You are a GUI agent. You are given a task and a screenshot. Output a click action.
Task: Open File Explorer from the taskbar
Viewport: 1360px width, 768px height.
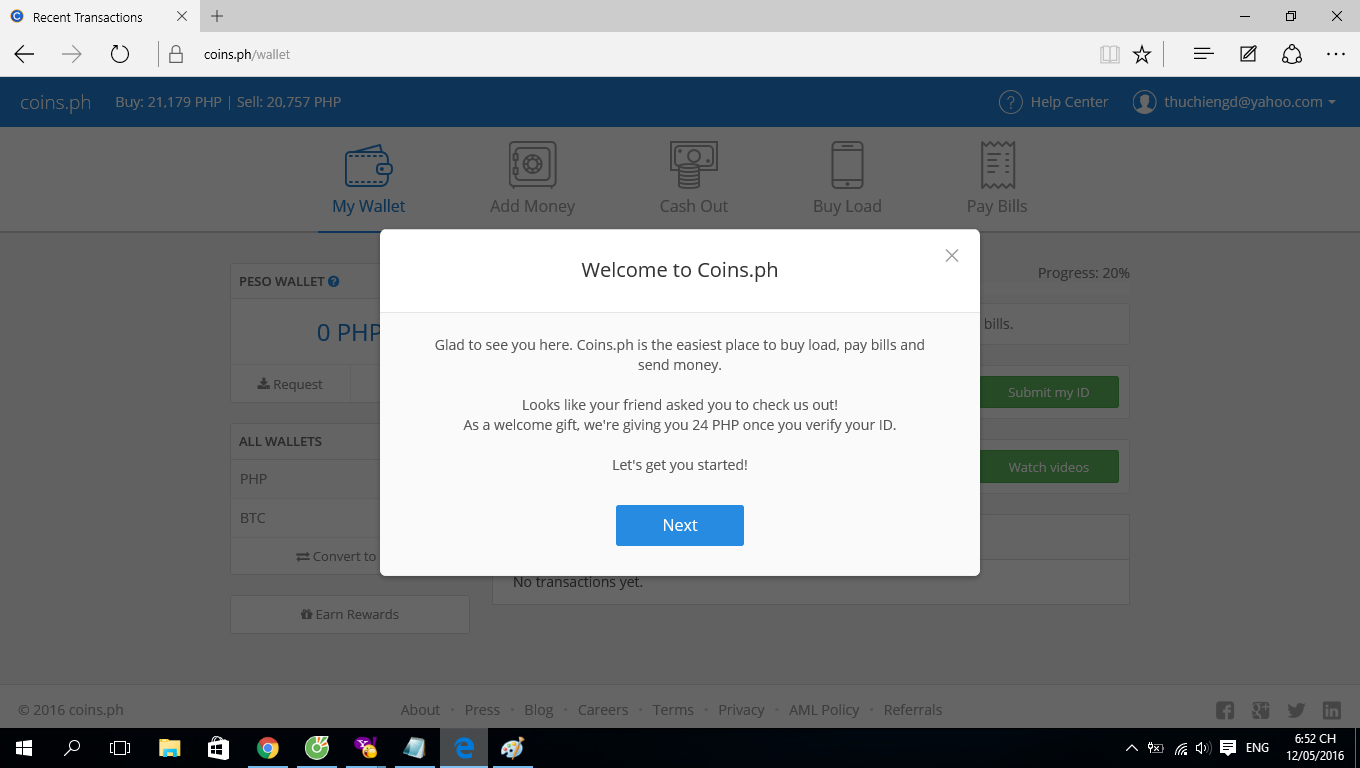click(170, 747)
